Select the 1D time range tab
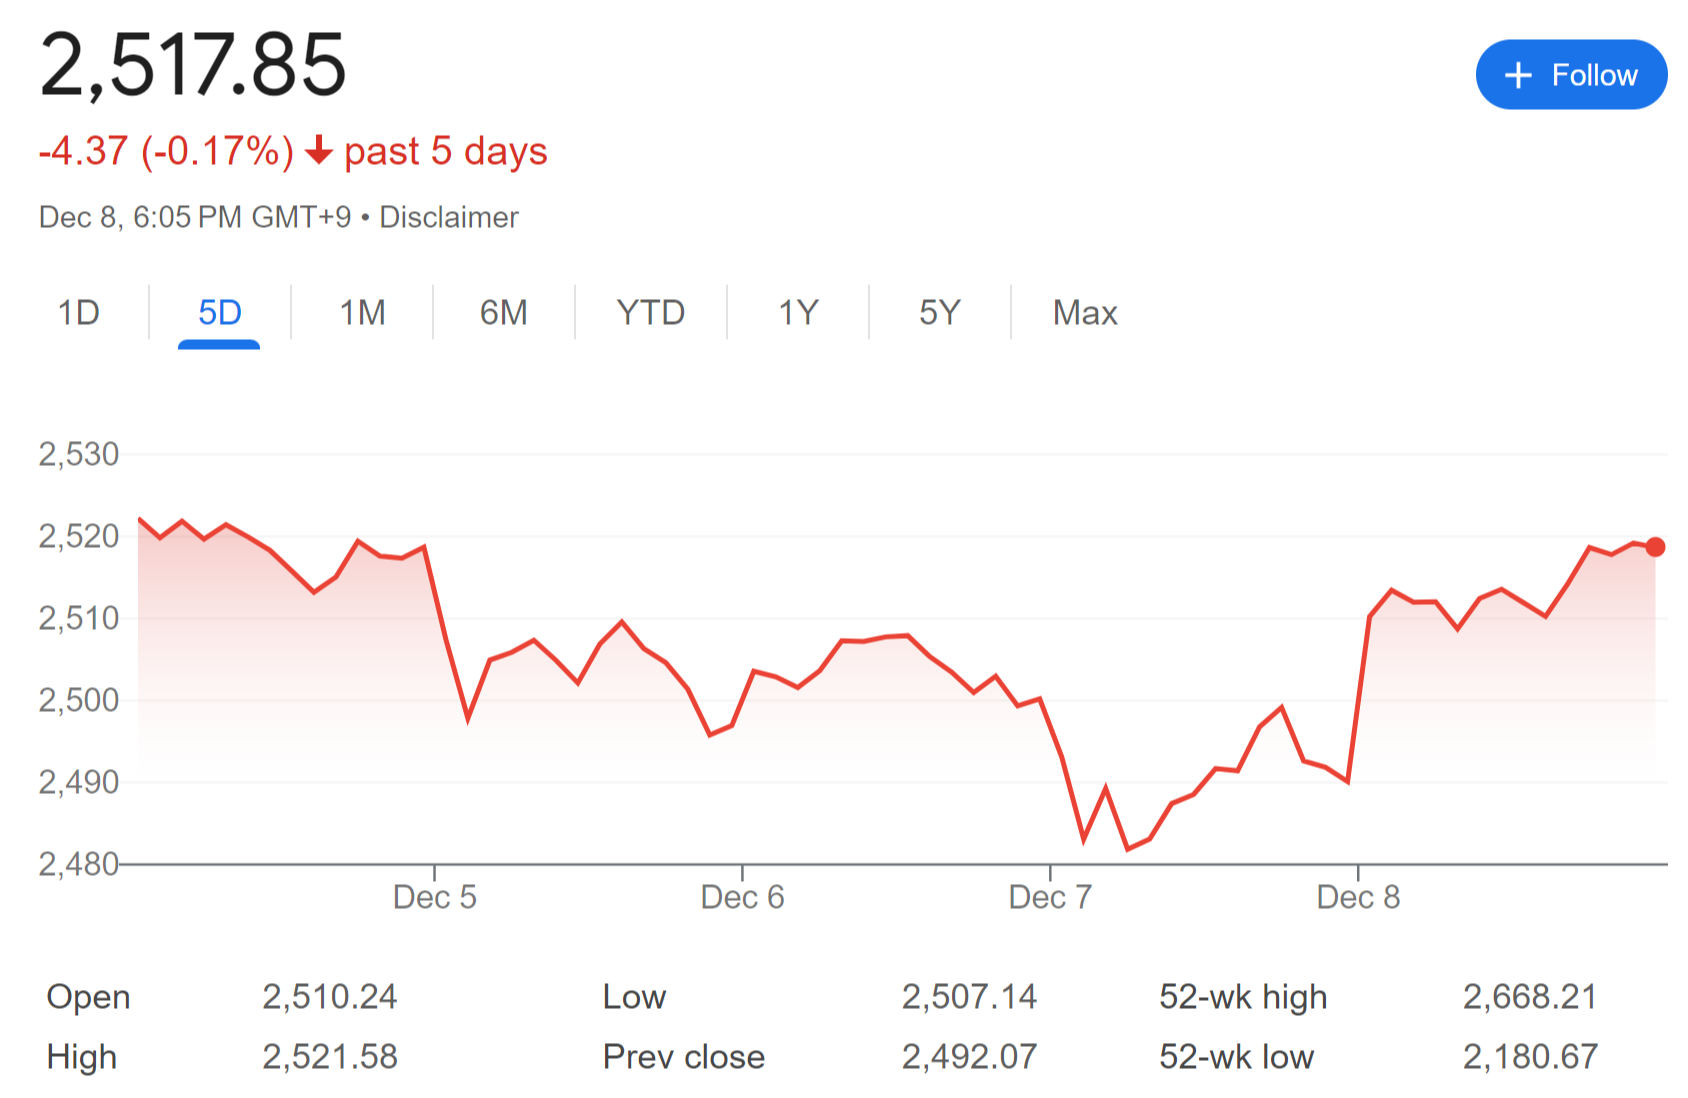The height and width of the screenshot is (1098, 1688). [78, 313]
